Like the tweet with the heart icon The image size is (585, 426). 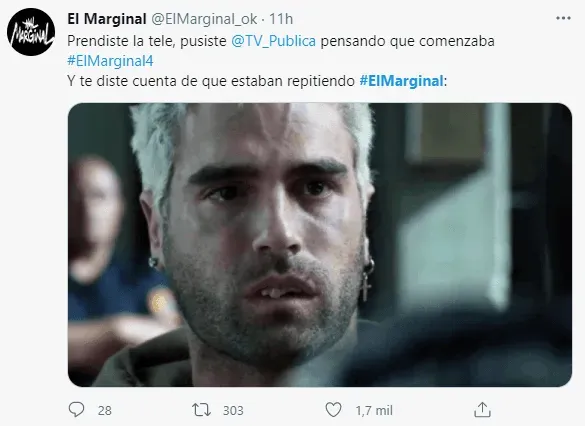(x=333, y=410)
